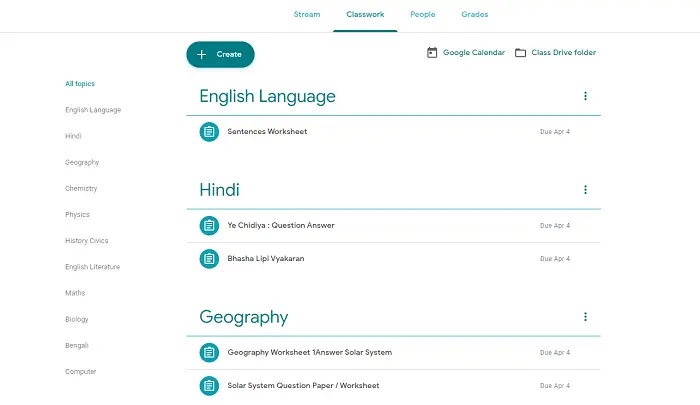
Task: Open the three-dot menu for English Language topic
Action: [585, 96]
